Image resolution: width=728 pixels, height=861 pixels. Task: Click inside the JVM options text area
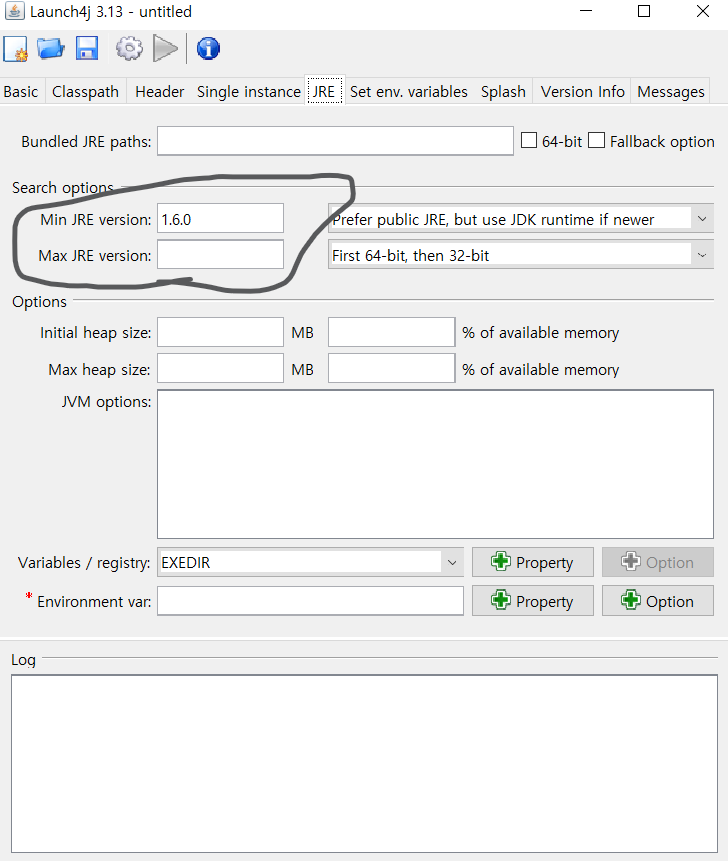(435, 465)
